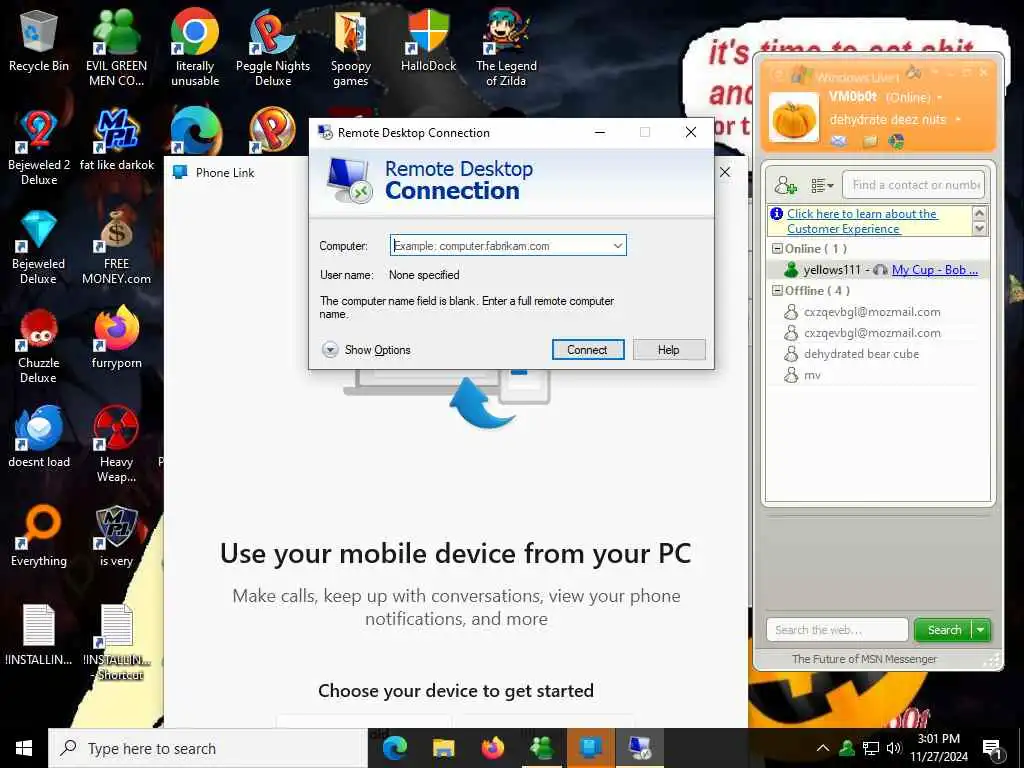
Task: Show hidden system tray icons chevron
Action: click(823, 748)
